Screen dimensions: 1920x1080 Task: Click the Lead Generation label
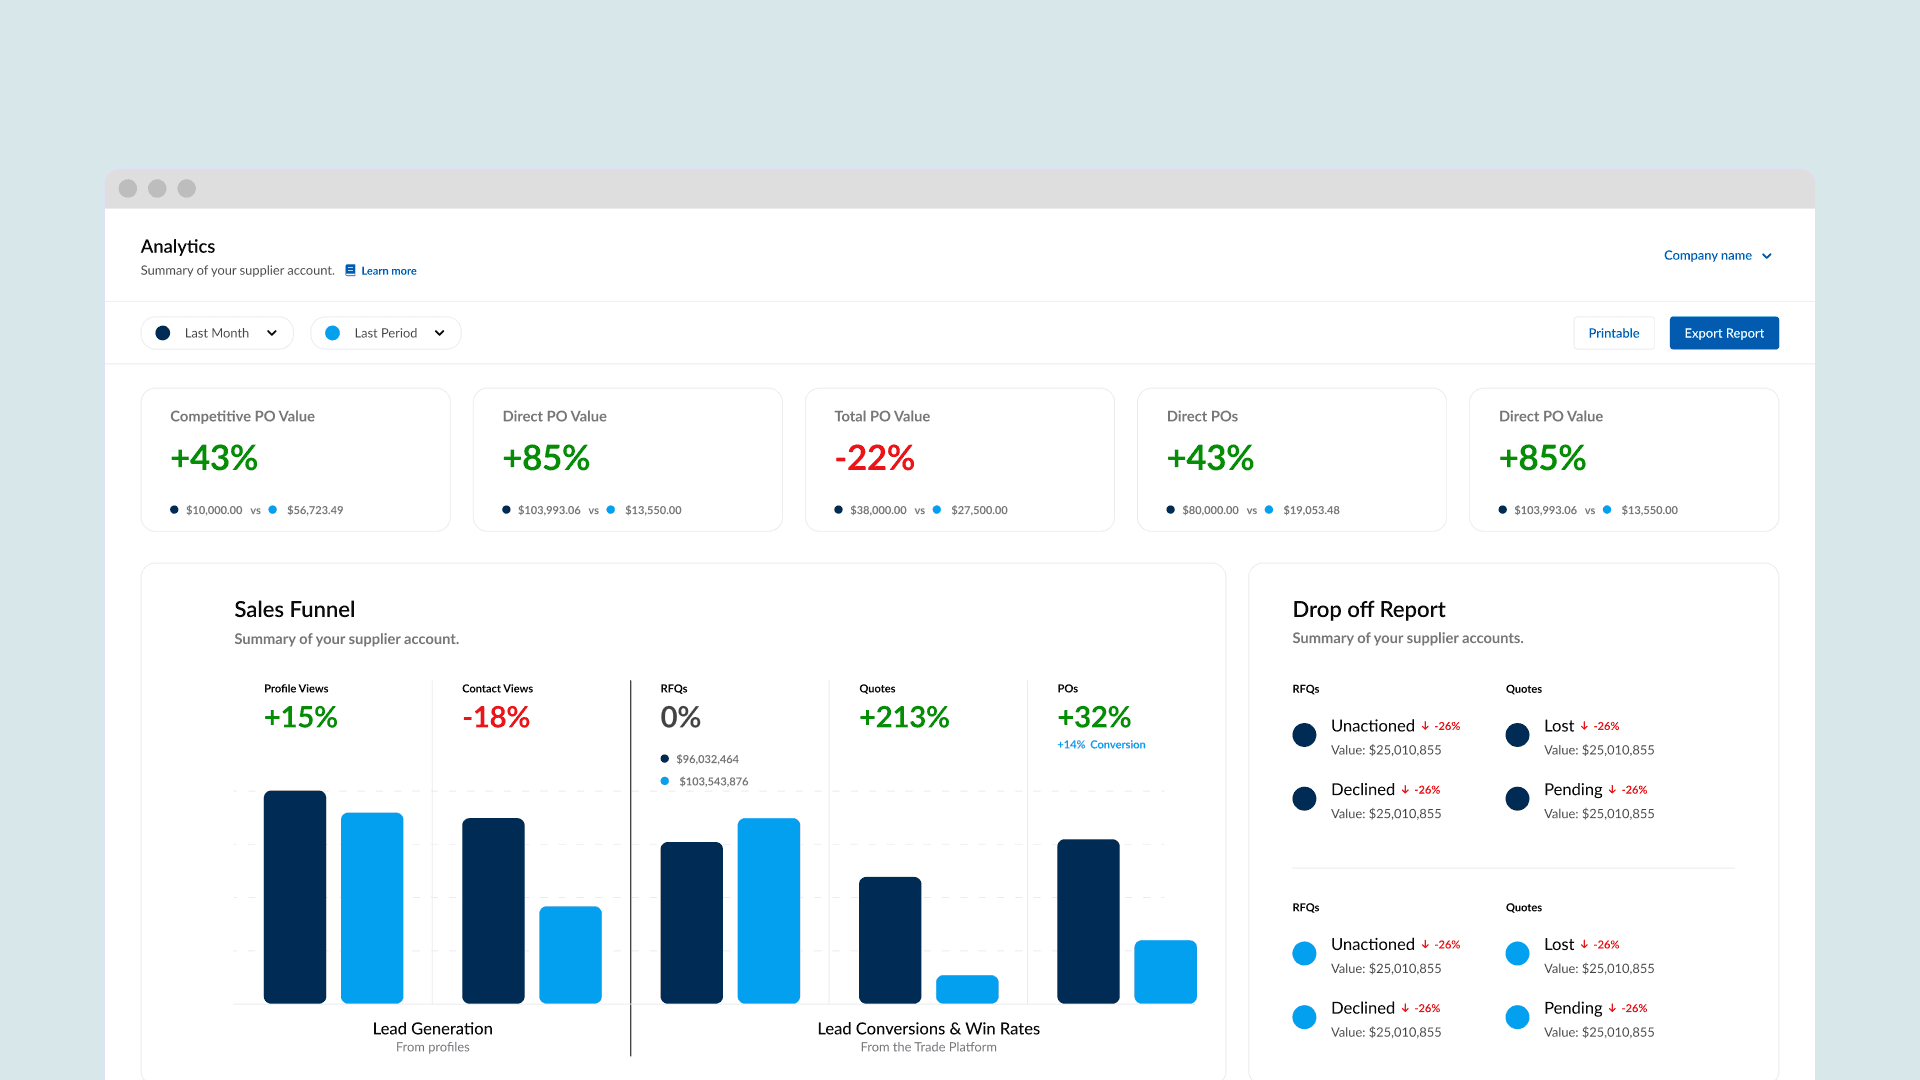[432, 1029]
